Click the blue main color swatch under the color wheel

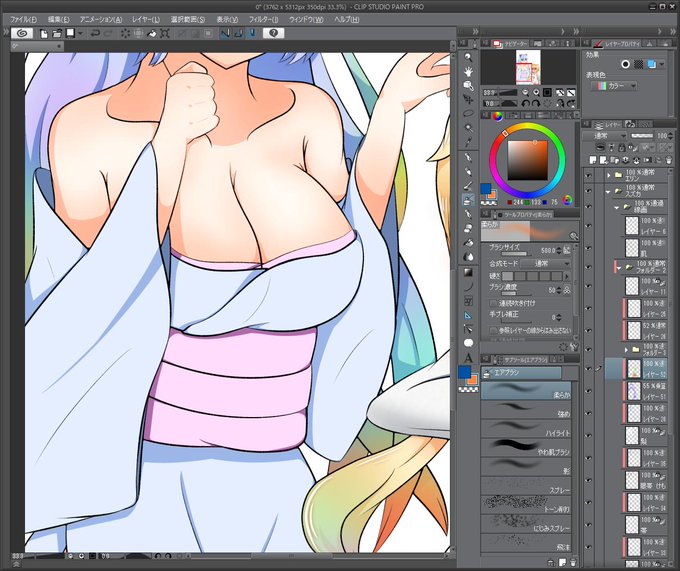point(485,189)
